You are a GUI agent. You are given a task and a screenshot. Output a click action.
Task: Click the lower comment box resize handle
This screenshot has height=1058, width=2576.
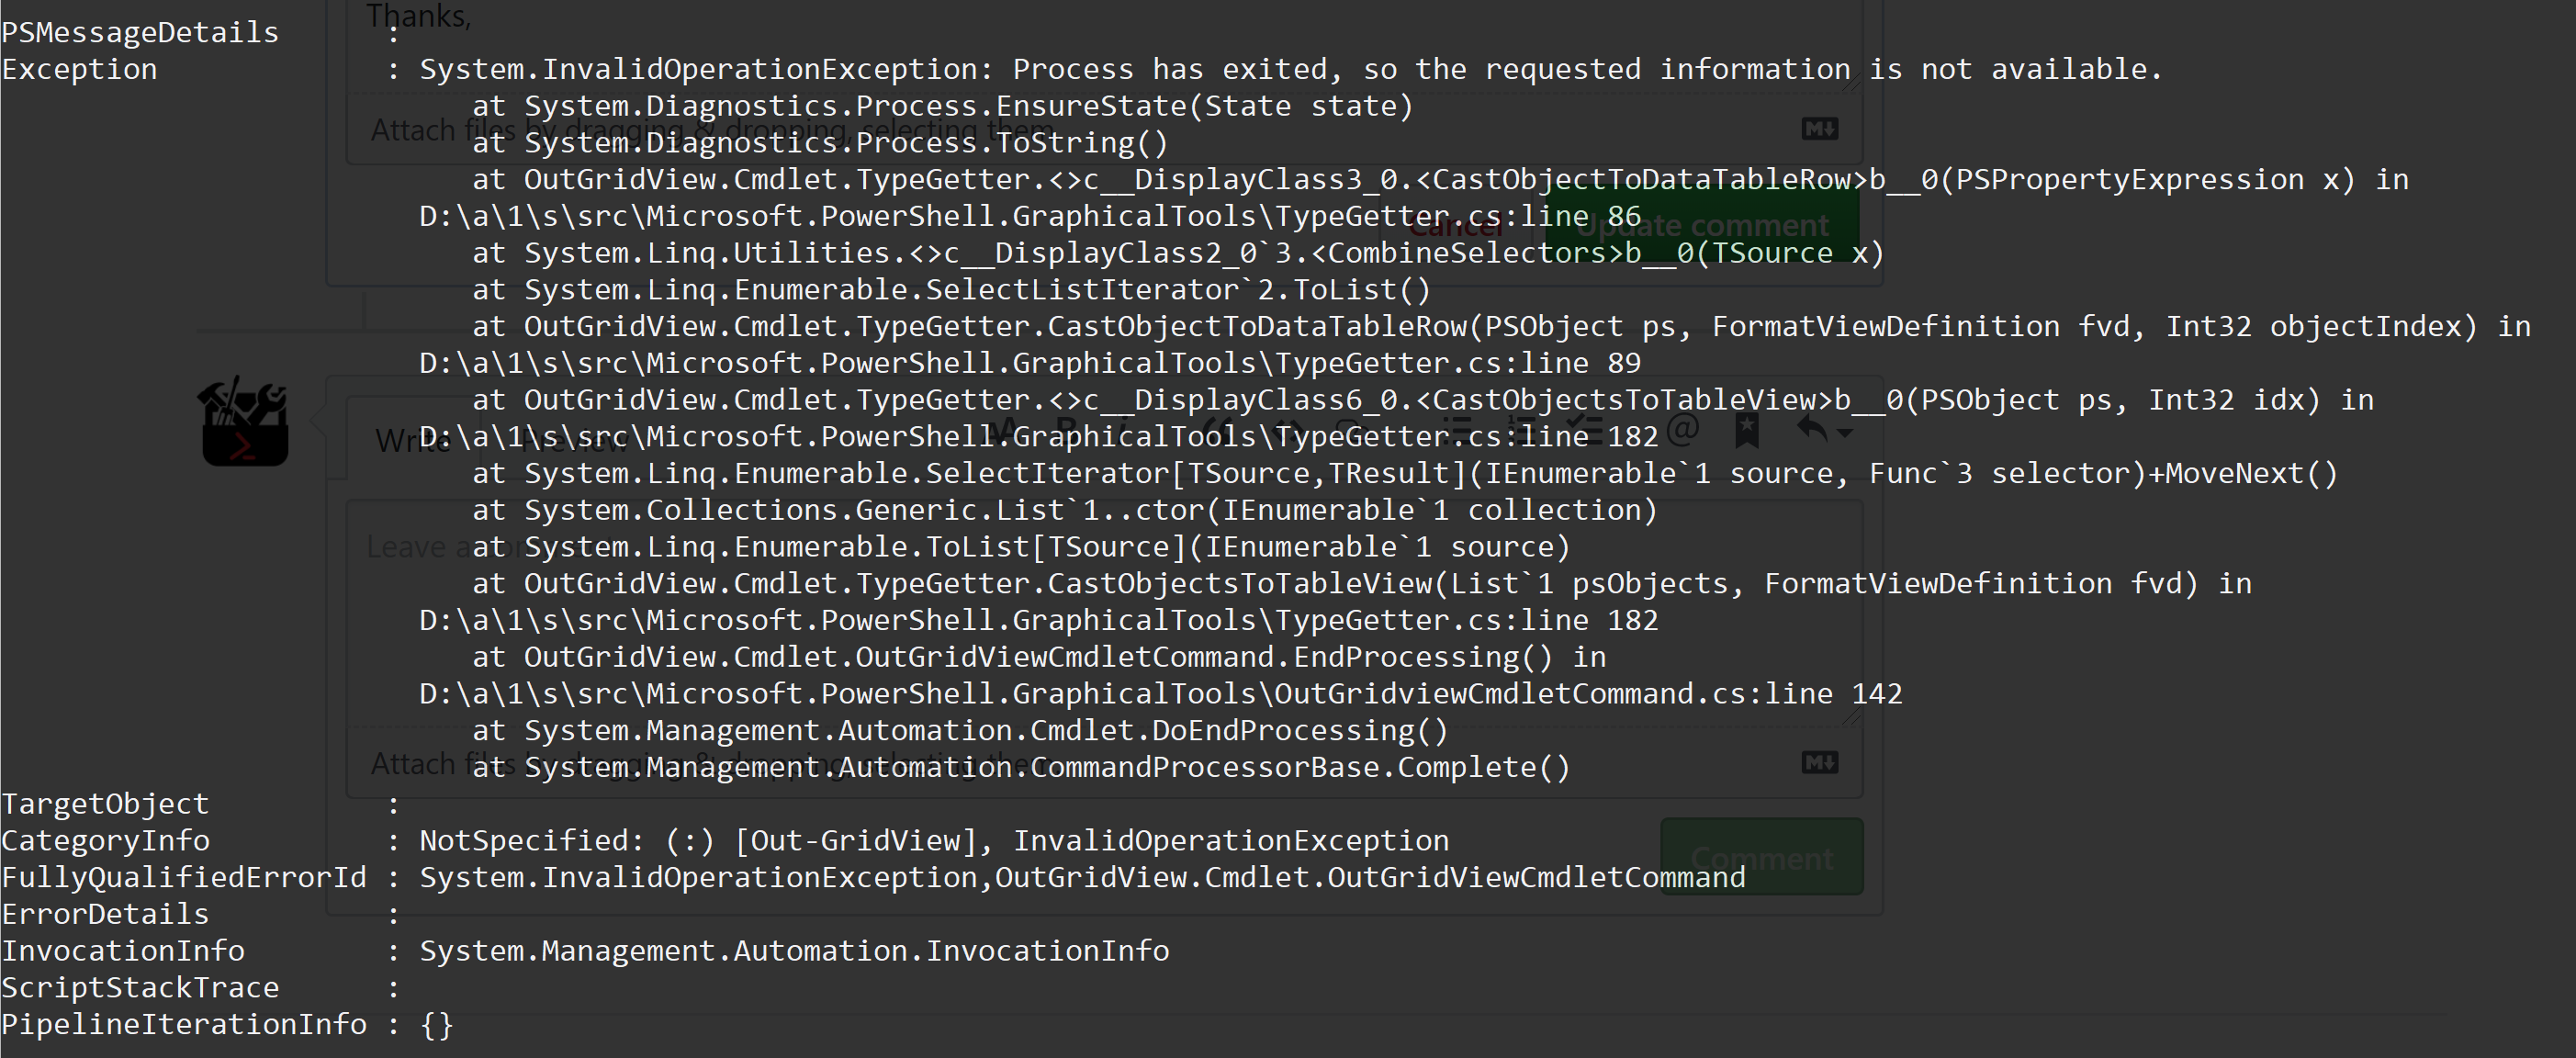click(x=1853, y=718)
